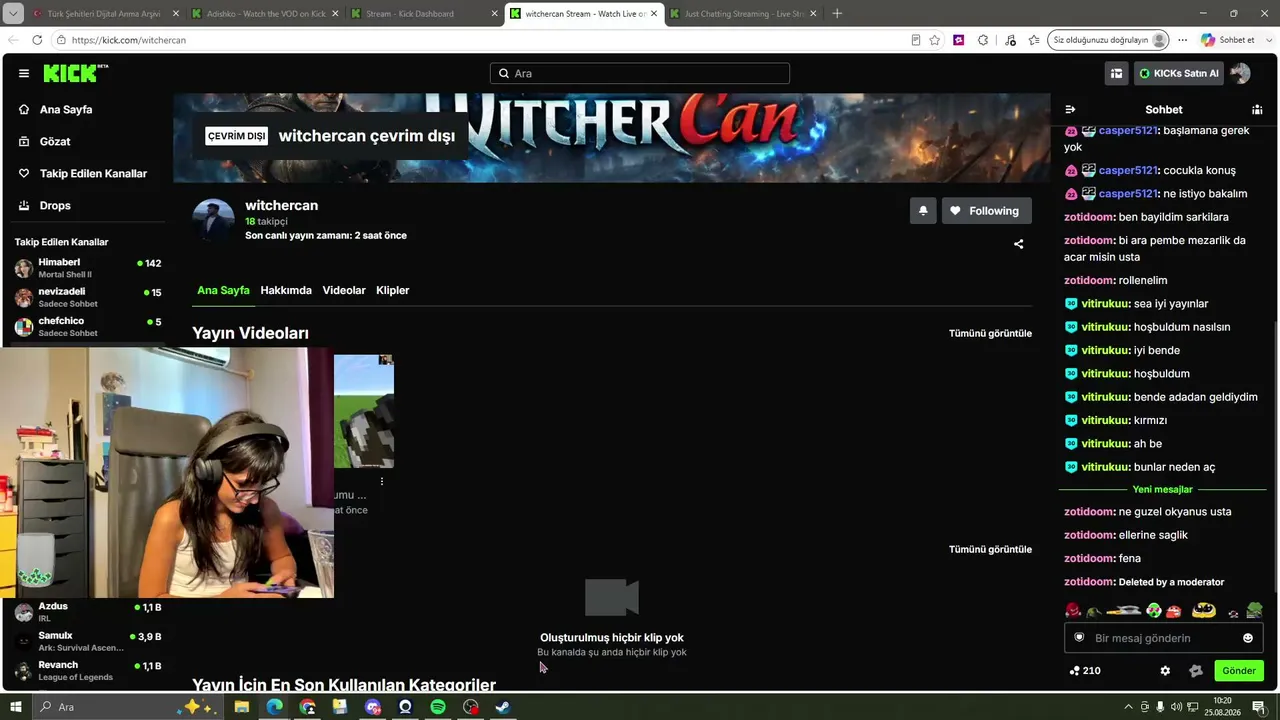Viewport: 1280px width, 720px height.
Task: Open Himaberl channel in followed list
Action: 89,268
